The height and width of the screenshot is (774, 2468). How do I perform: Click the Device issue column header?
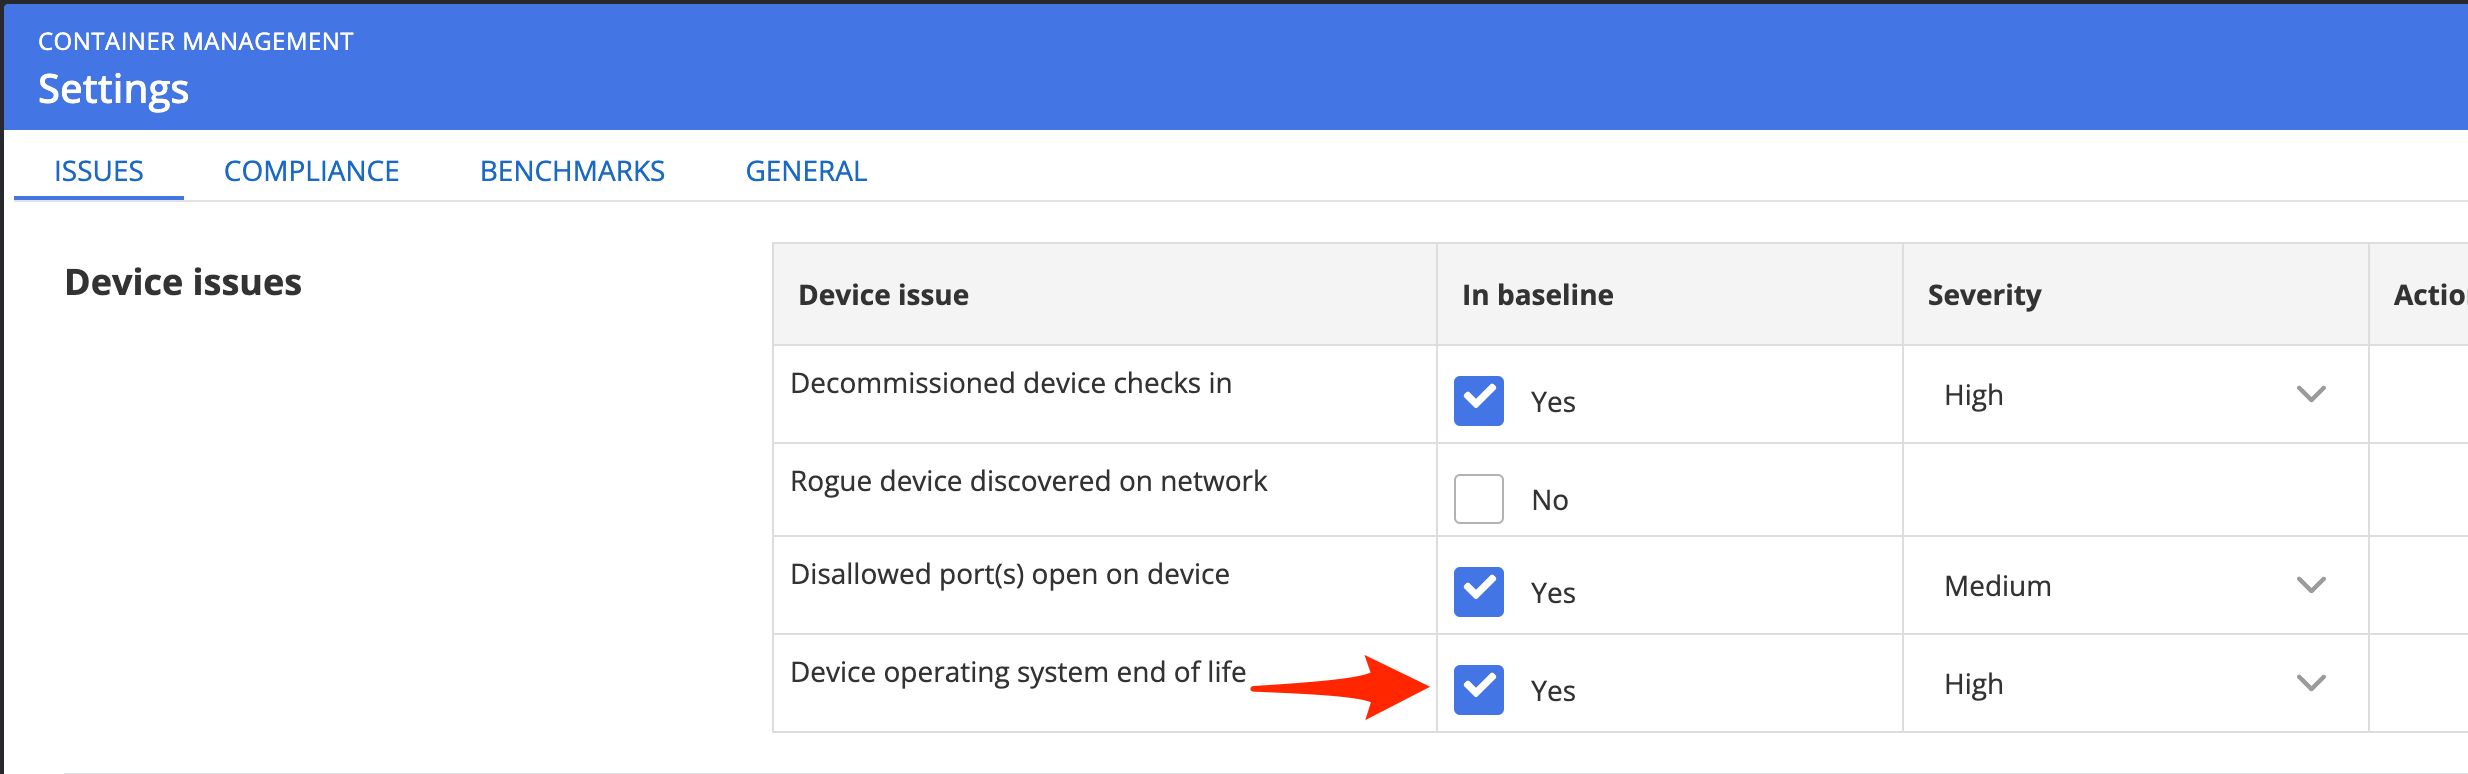click(x=883, y=295)
